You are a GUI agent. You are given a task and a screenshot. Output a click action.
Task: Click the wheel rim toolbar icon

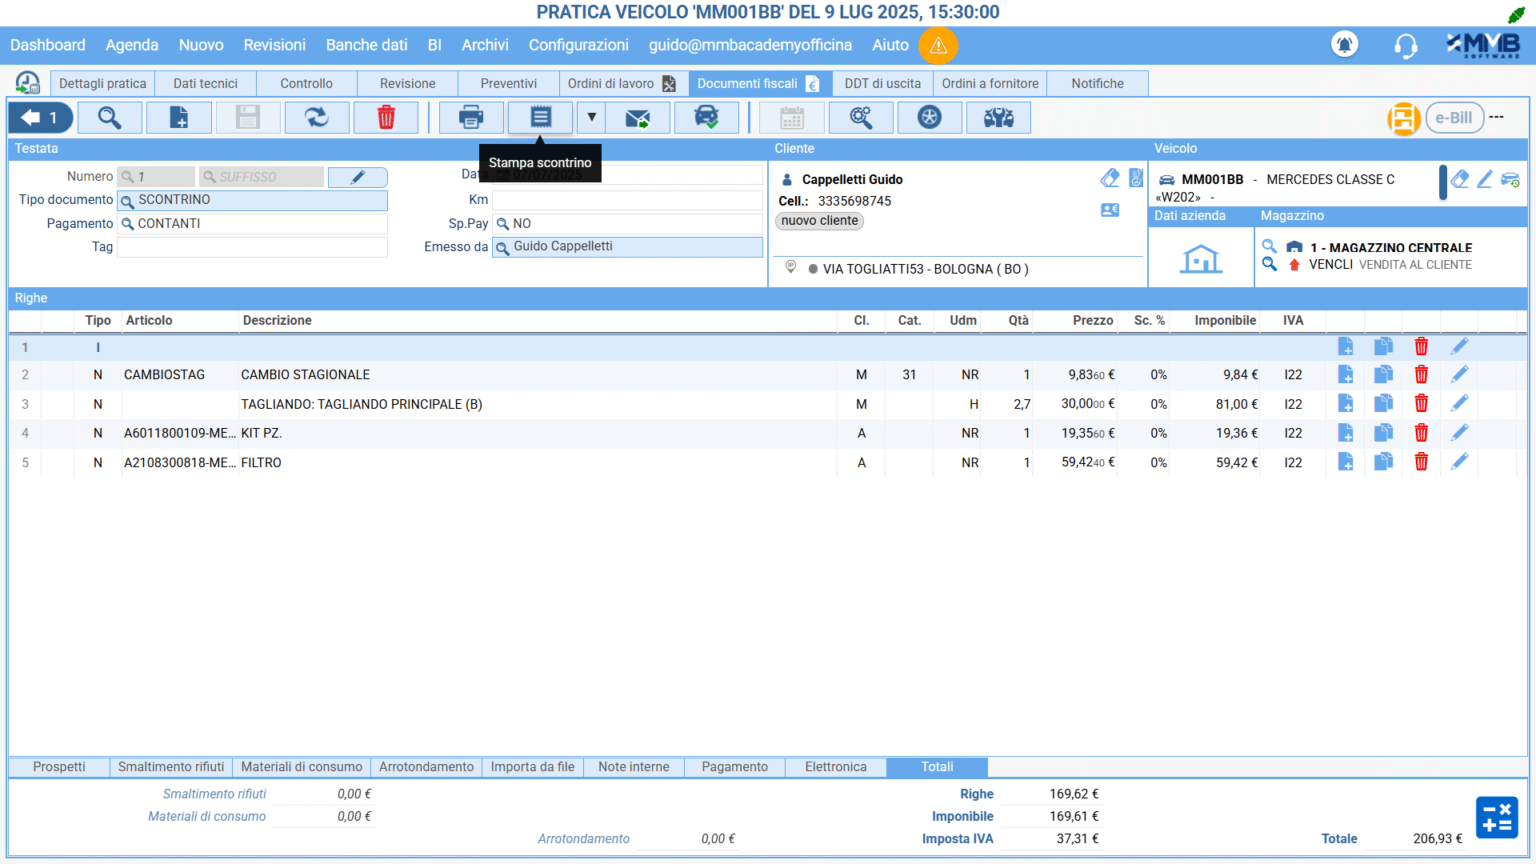(930, 117)
